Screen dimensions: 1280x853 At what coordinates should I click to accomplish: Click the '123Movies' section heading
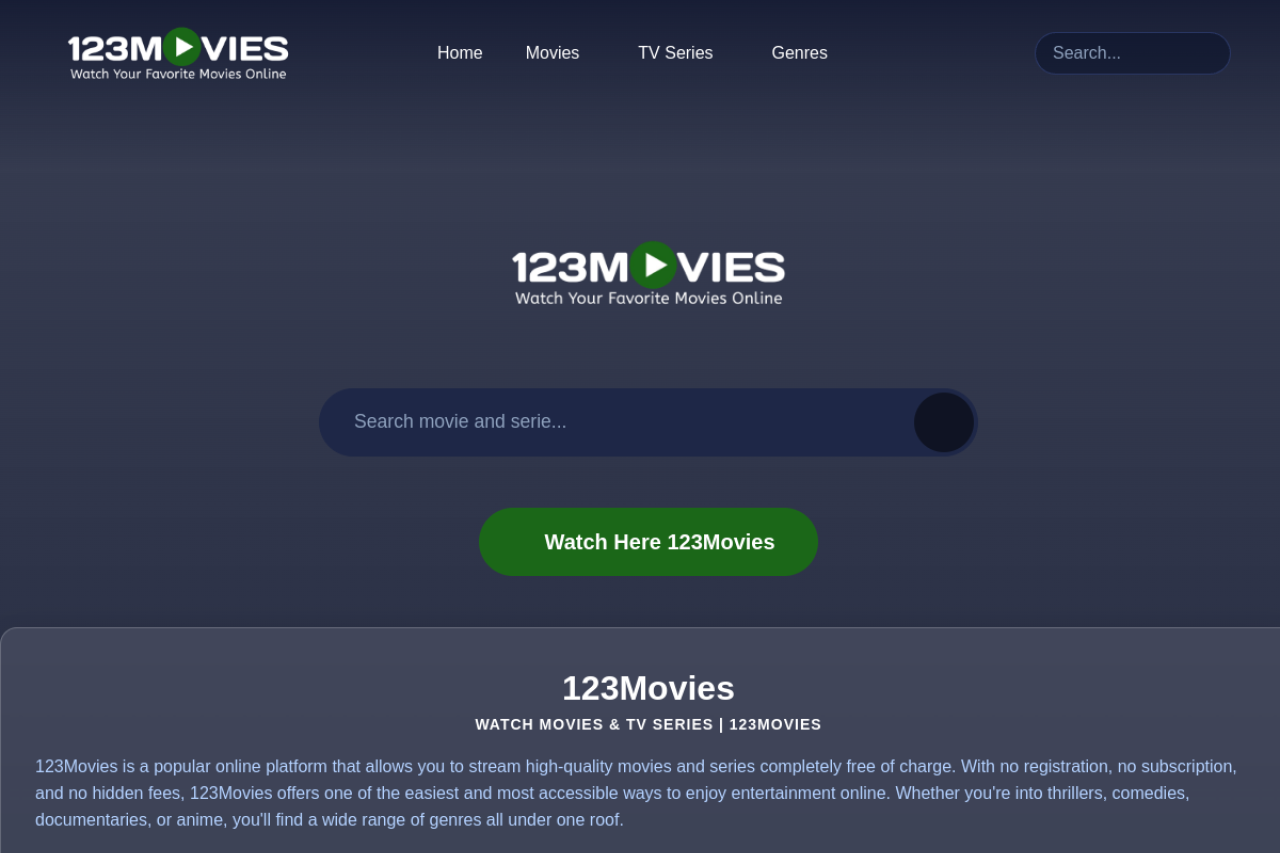[x=648, y=688]
